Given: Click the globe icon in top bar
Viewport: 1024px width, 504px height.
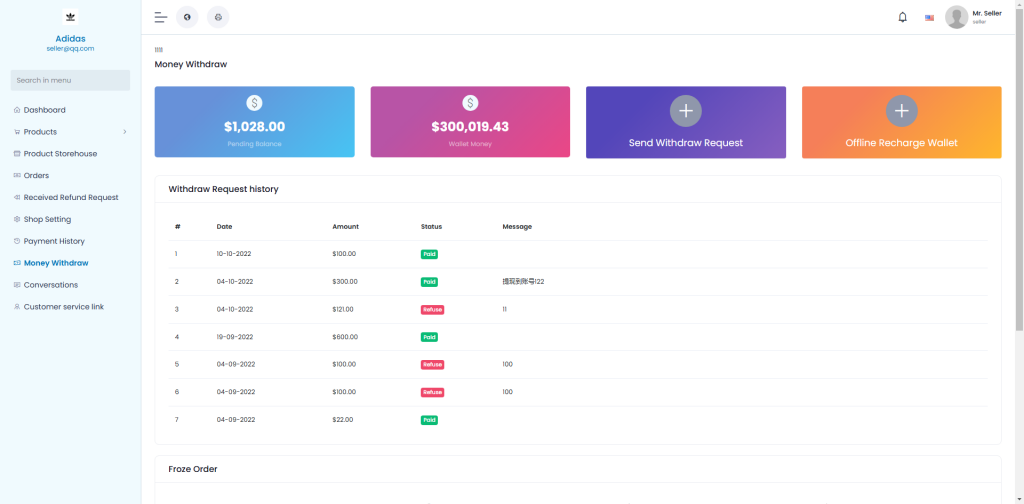Looking at the screenshot, I should (187, 17).
